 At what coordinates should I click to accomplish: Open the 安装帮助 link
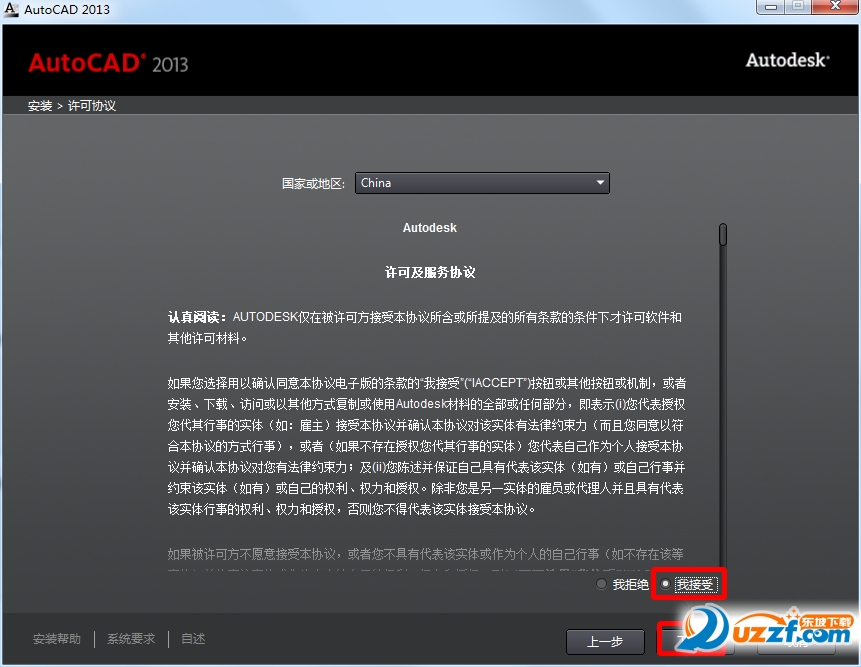click(x=57, y=639)
